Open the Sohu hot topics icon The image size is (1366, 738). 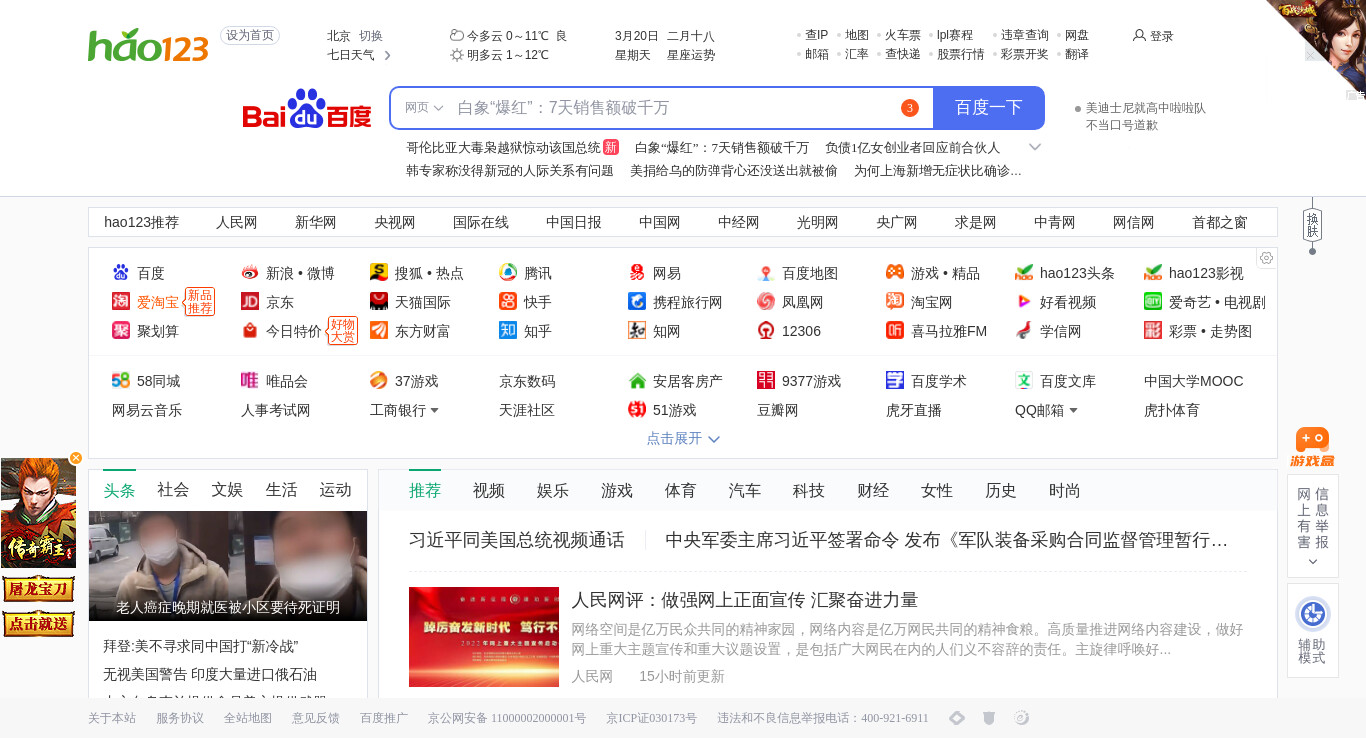379,273
